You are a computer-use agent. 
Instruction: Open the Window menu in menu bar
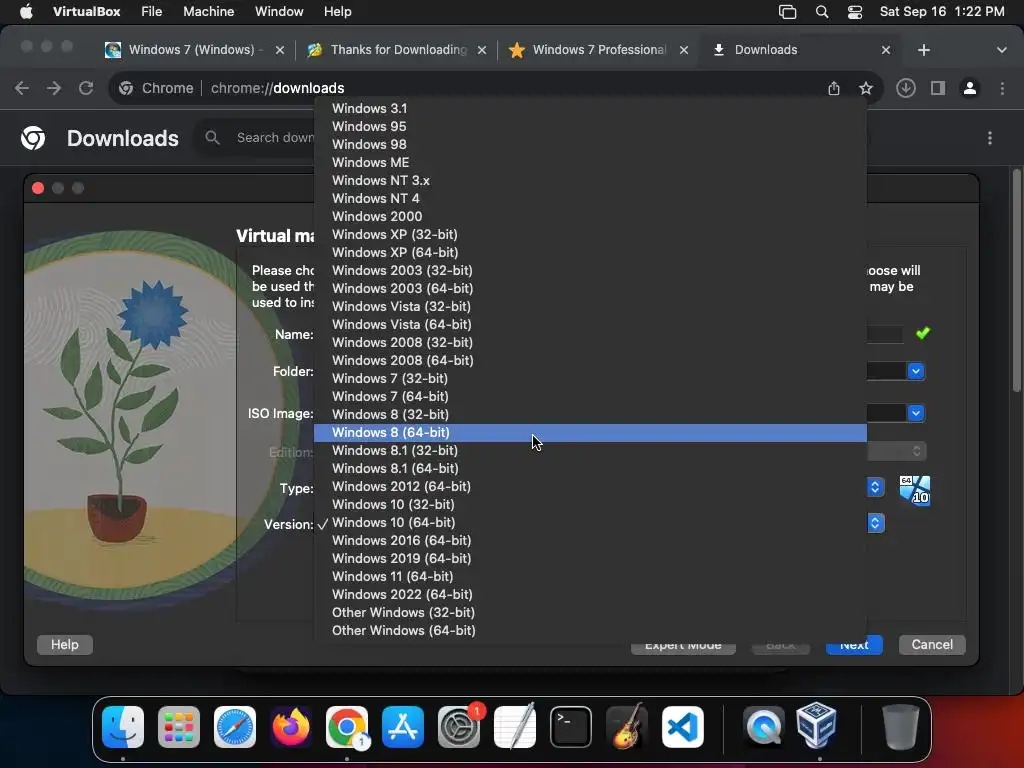click(x=279, y=12)
